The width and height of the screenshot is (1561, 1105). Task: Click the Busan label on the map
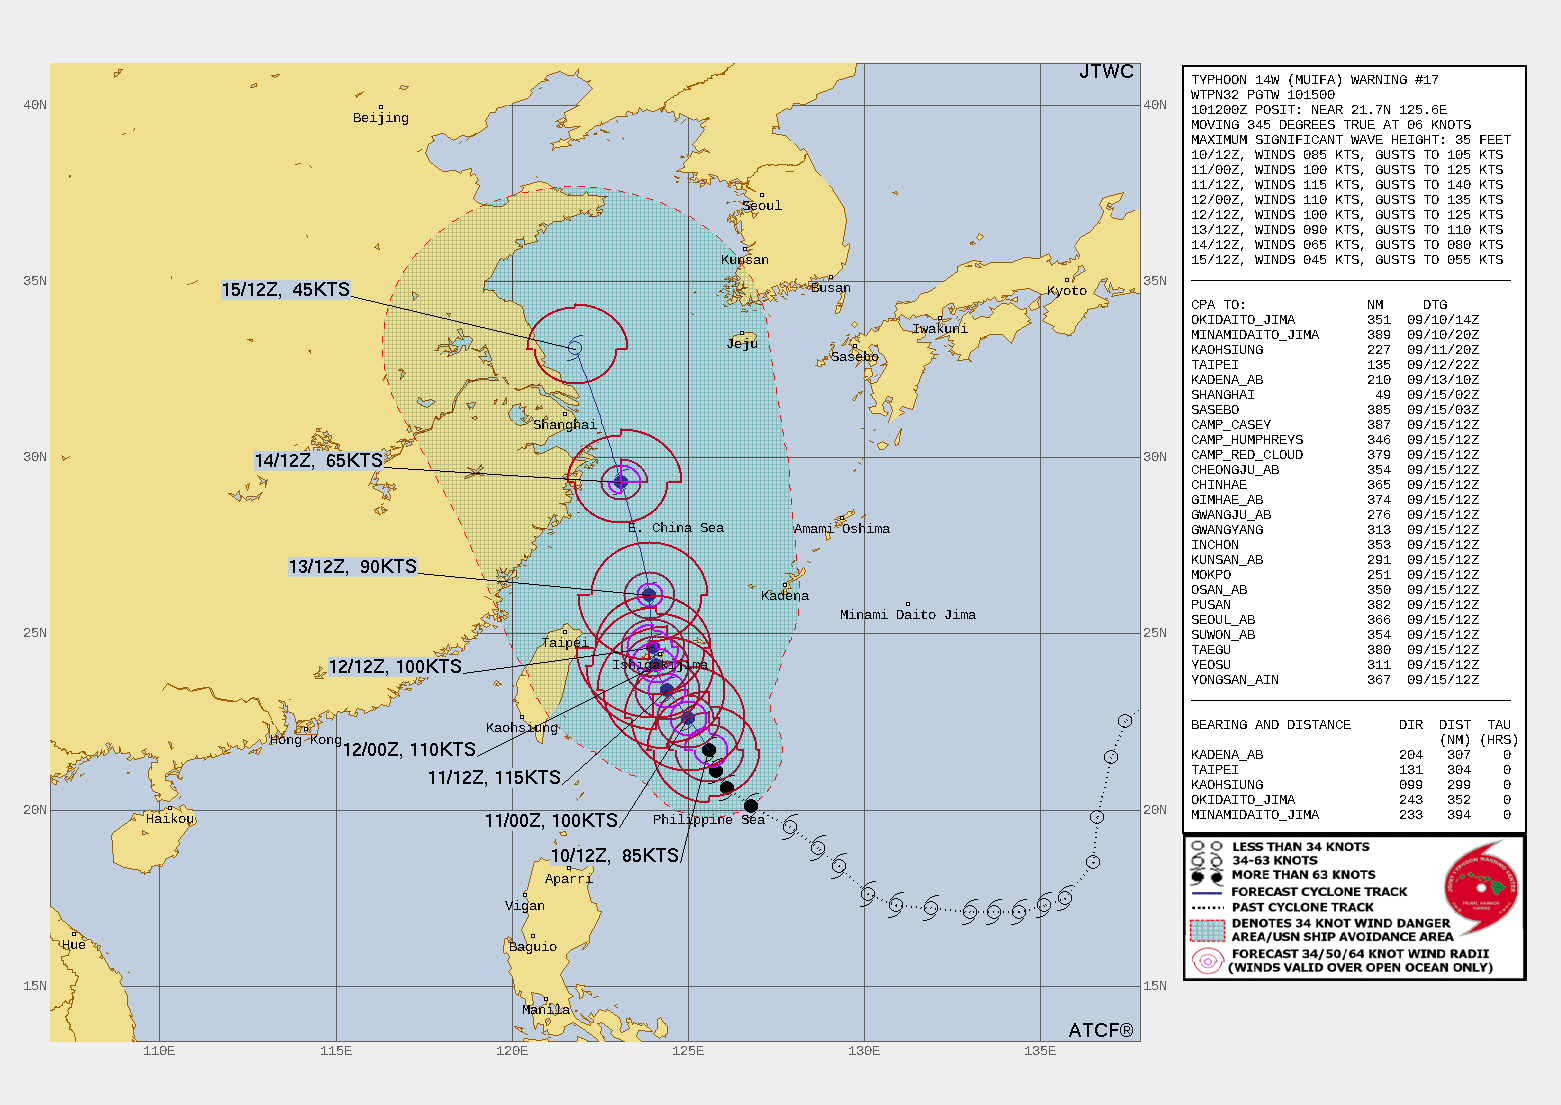[831, 288]
